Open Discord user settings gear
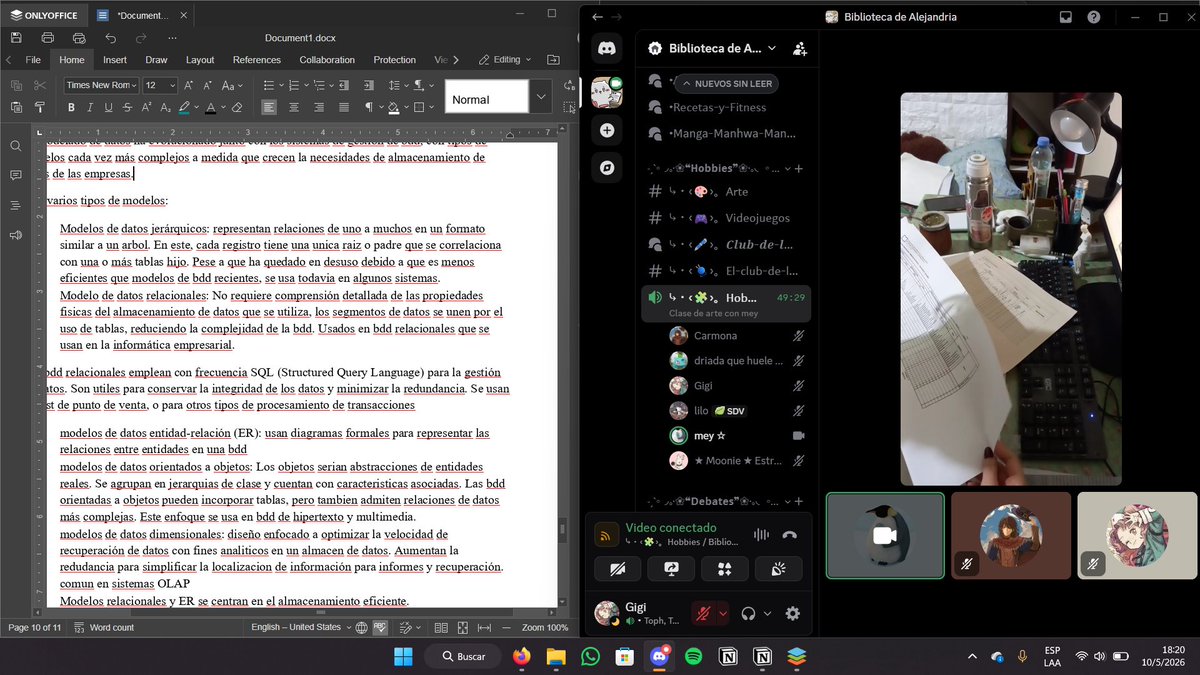1200x675 pixels. [793, 613]
